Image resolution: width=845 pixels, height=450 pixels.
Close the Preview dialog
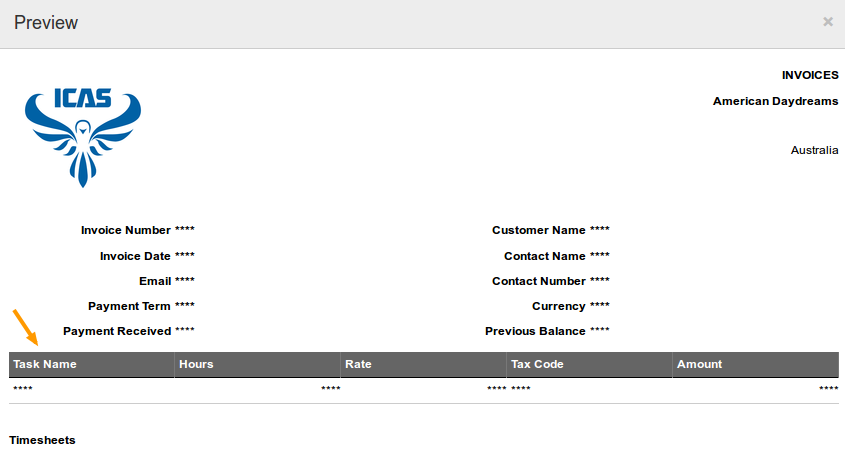(x=828, y=22)
